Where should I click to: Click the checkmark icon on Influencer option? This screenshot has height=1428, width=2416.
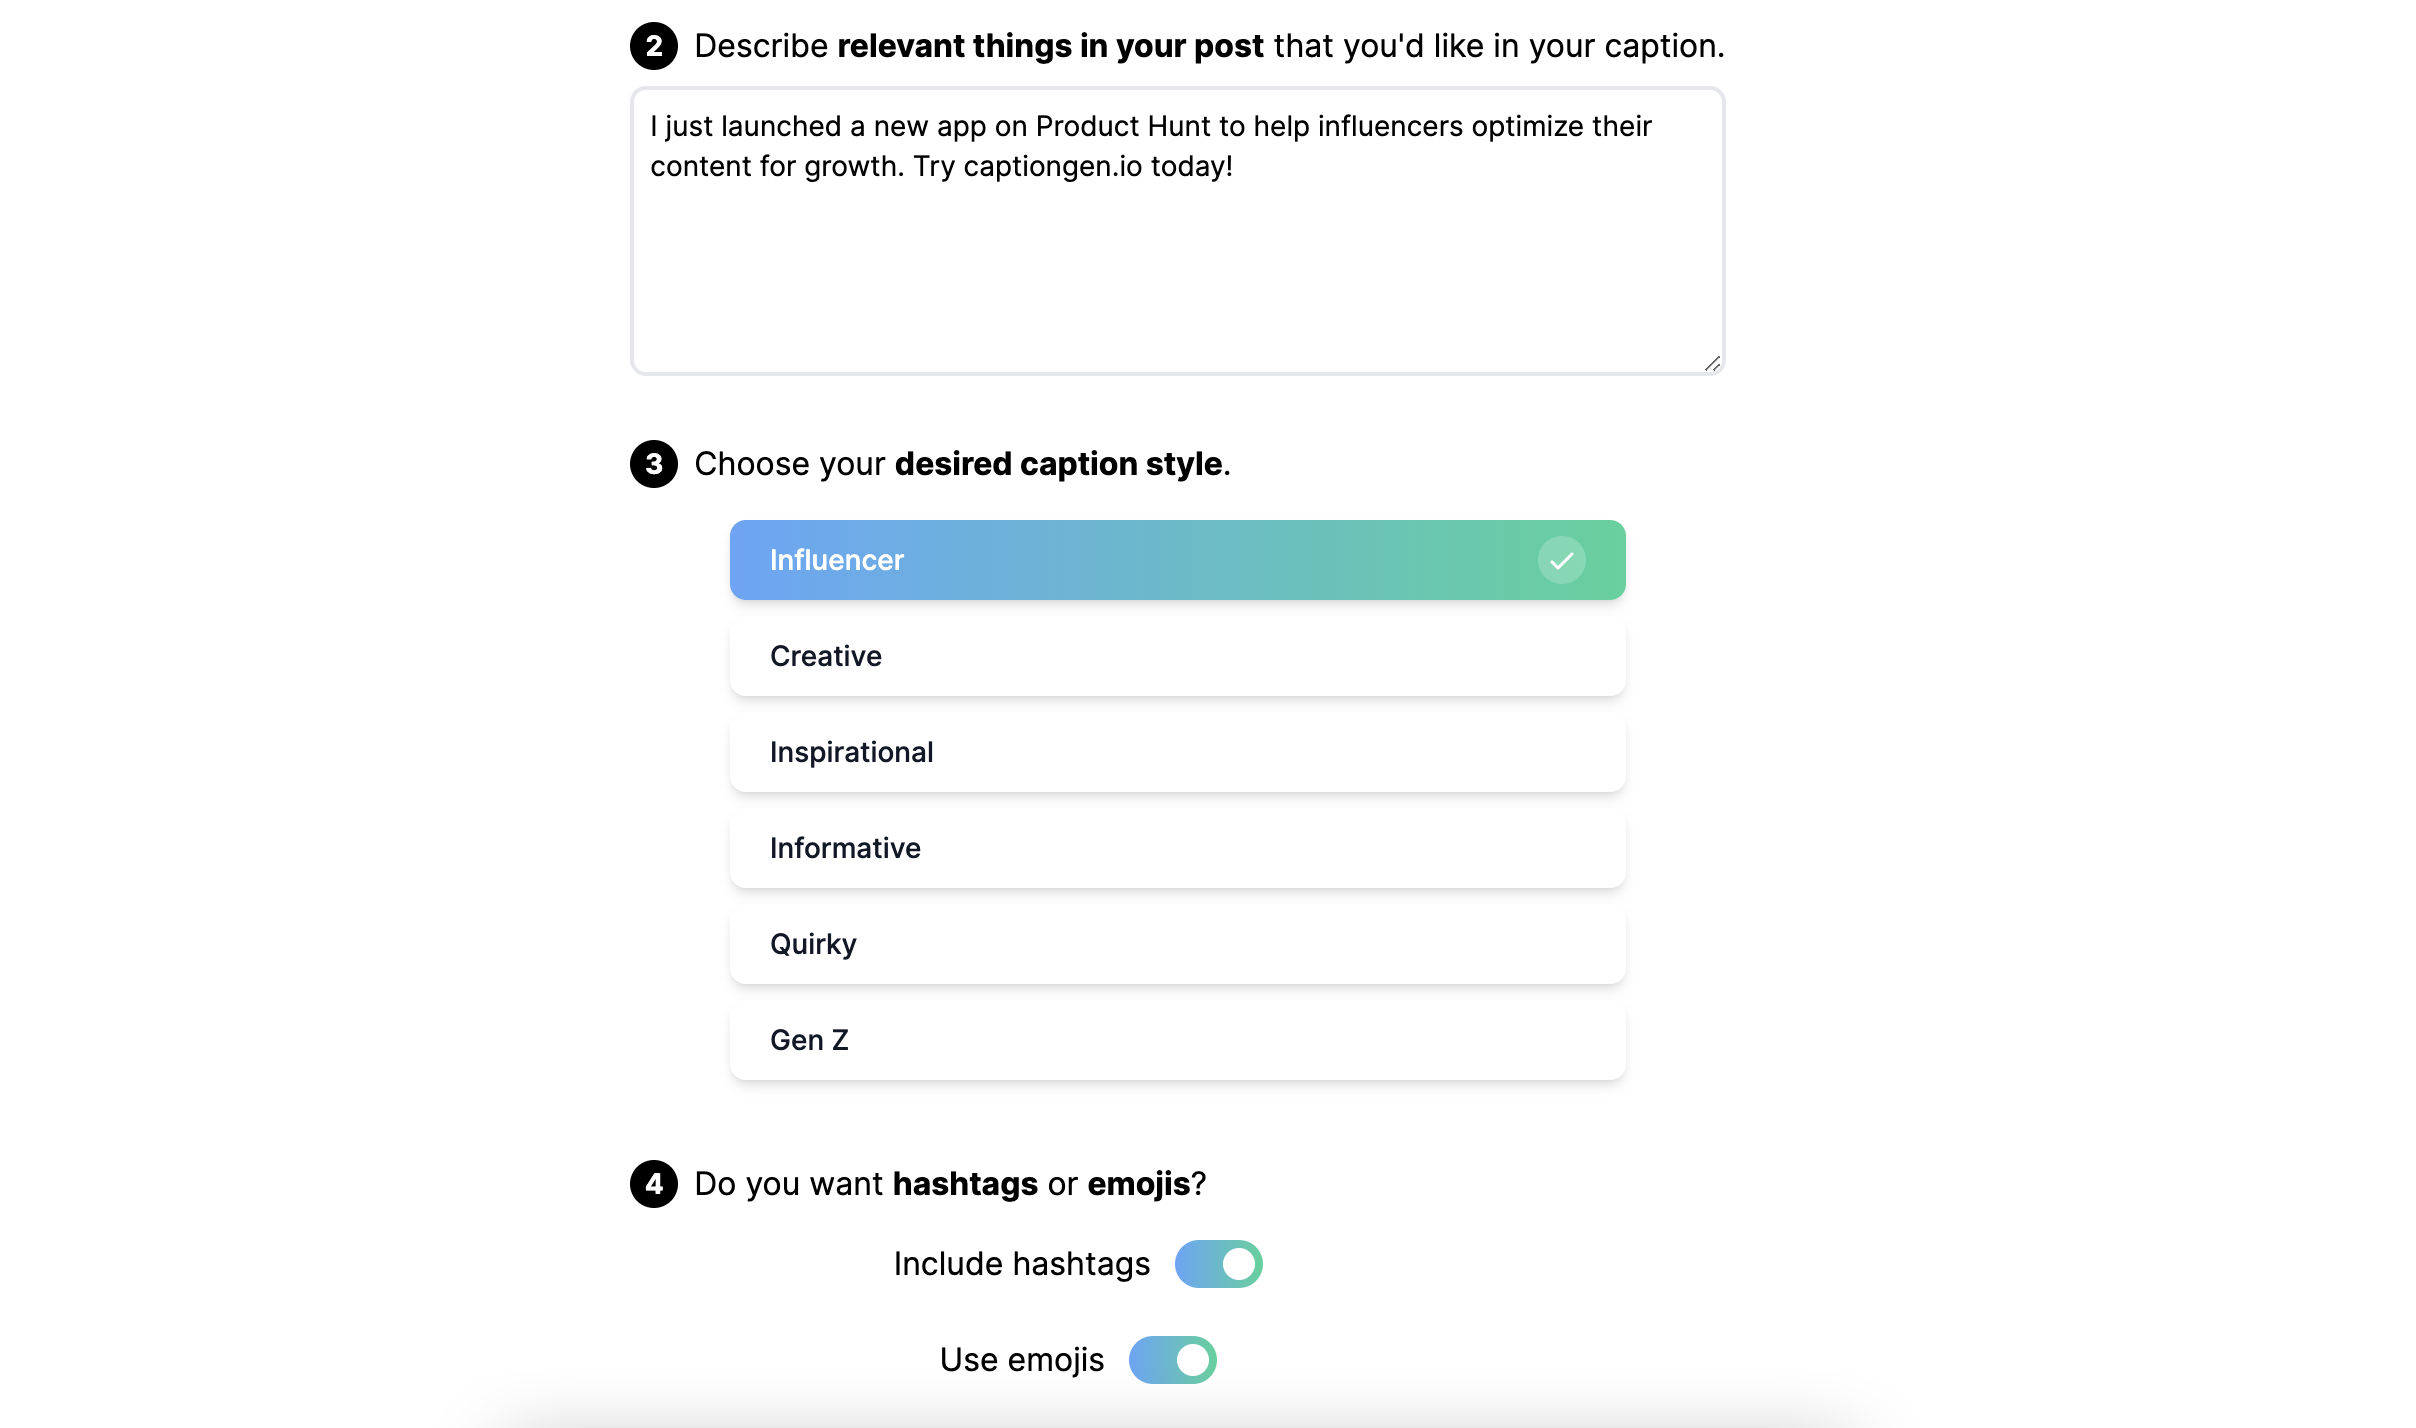point(1561,560)
